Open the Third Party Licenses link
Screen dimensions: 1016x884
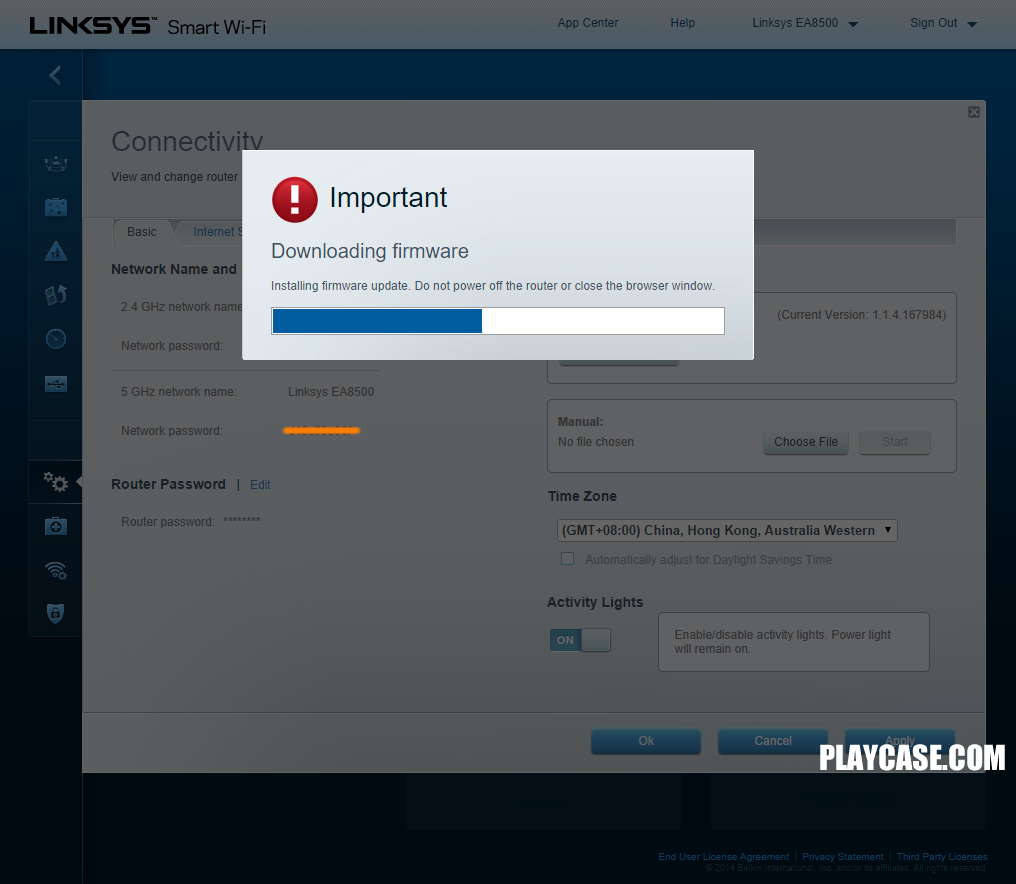(x=942, y=857)
